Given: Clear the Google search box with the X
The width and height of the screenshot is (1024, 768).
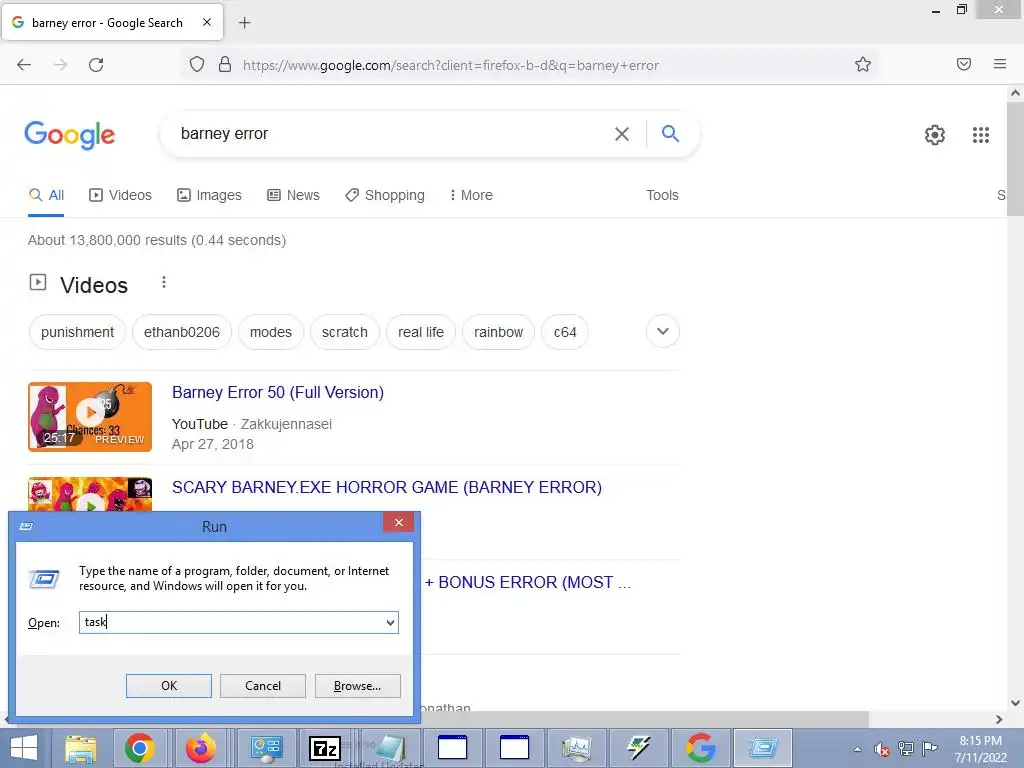Looking at the screenshot, I should (x=622, y=134).
